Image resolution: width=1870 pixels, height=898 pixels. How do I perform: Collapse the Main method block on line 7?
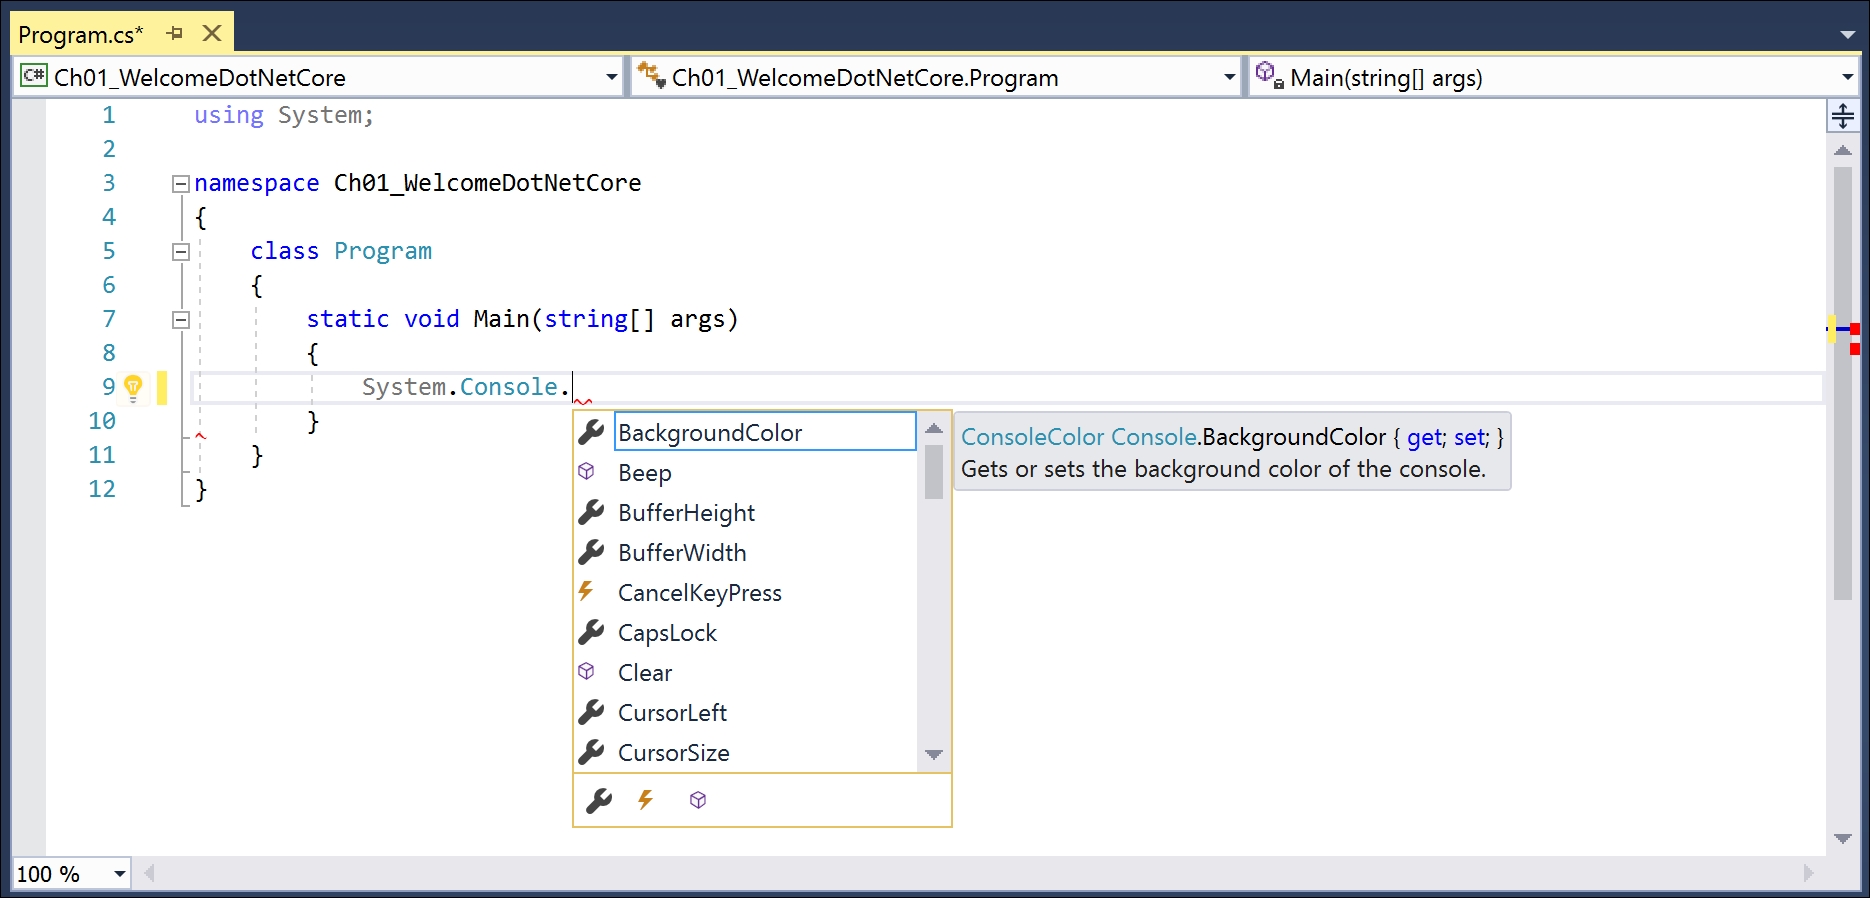click(181, 320)
